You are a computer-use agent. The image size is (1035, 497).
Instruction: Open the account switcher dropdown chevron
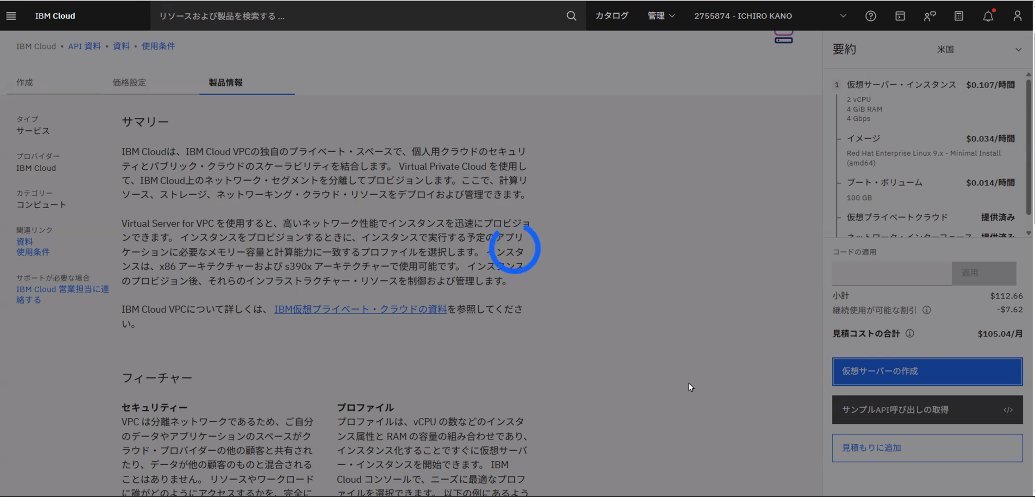(x=843, y=16)
